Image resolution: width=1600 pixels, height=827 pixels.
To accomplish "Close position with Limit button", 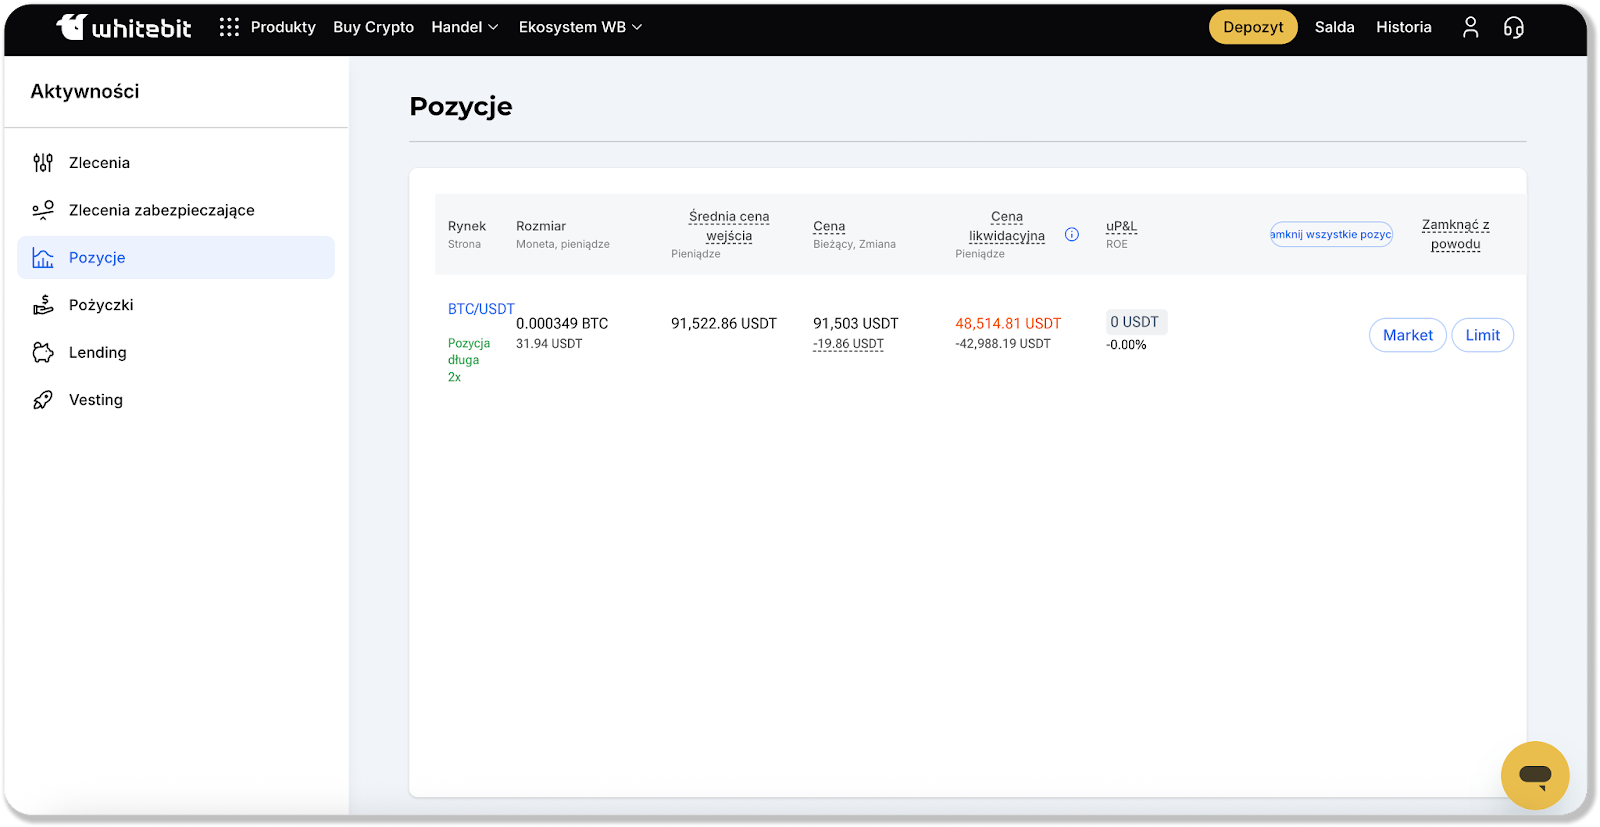I will coord(1482,335).
